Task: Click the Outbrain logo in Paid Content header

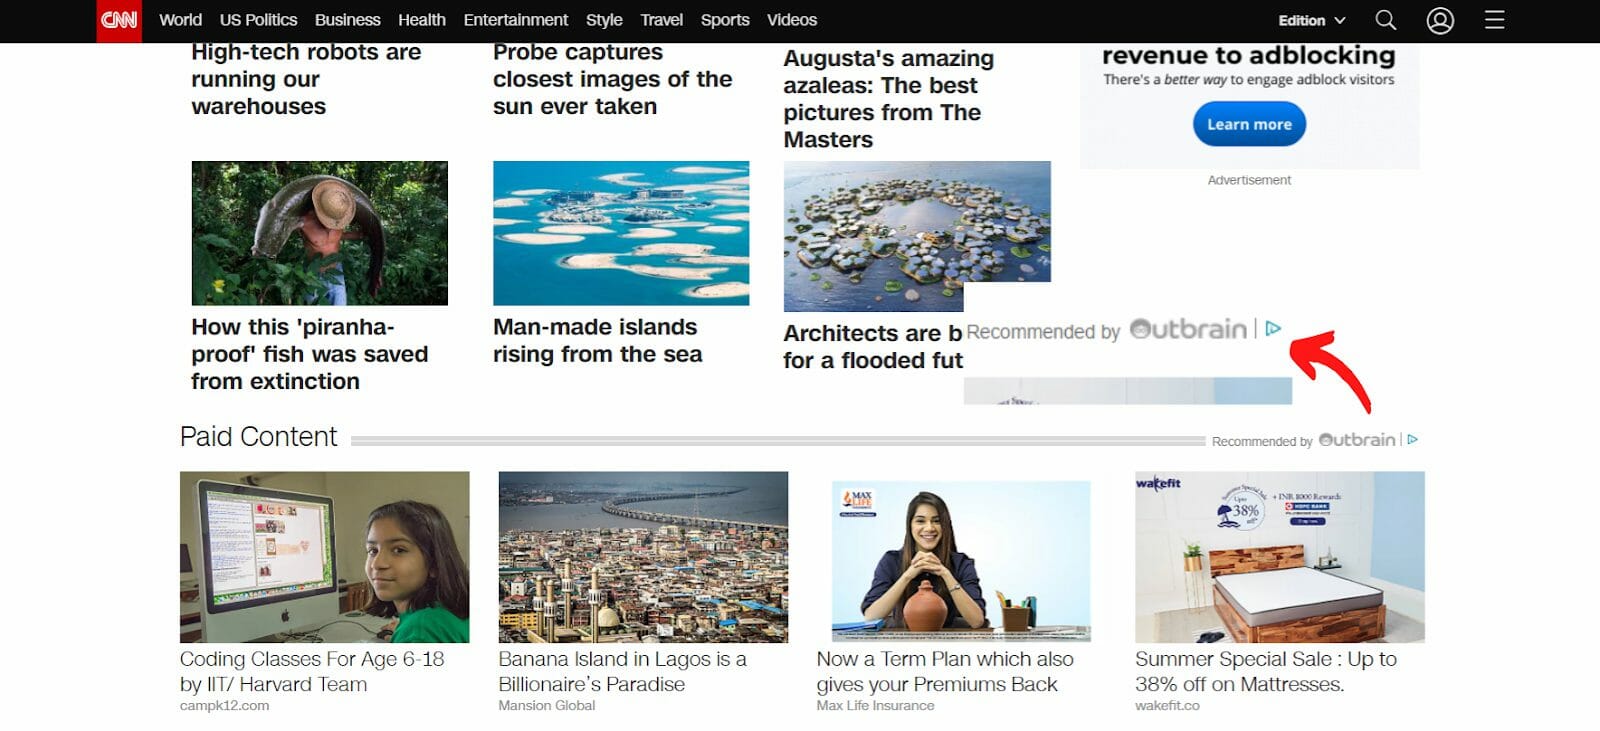Action: point(1357,440)
